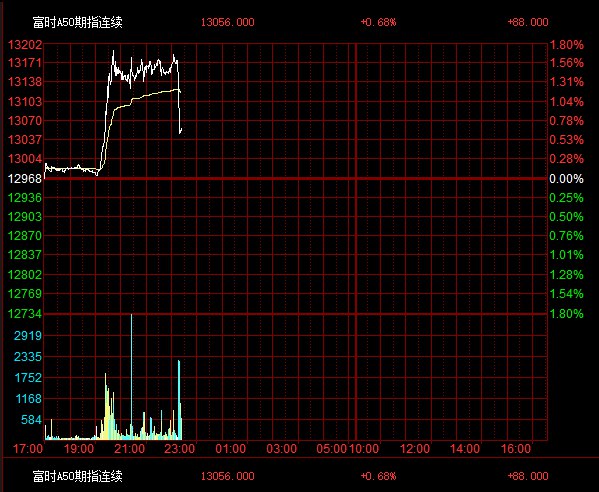Click the 2919 volume axis label
The width and height of the screenshot is (599, 492).
pyautogui.click(x=28, y=336)
